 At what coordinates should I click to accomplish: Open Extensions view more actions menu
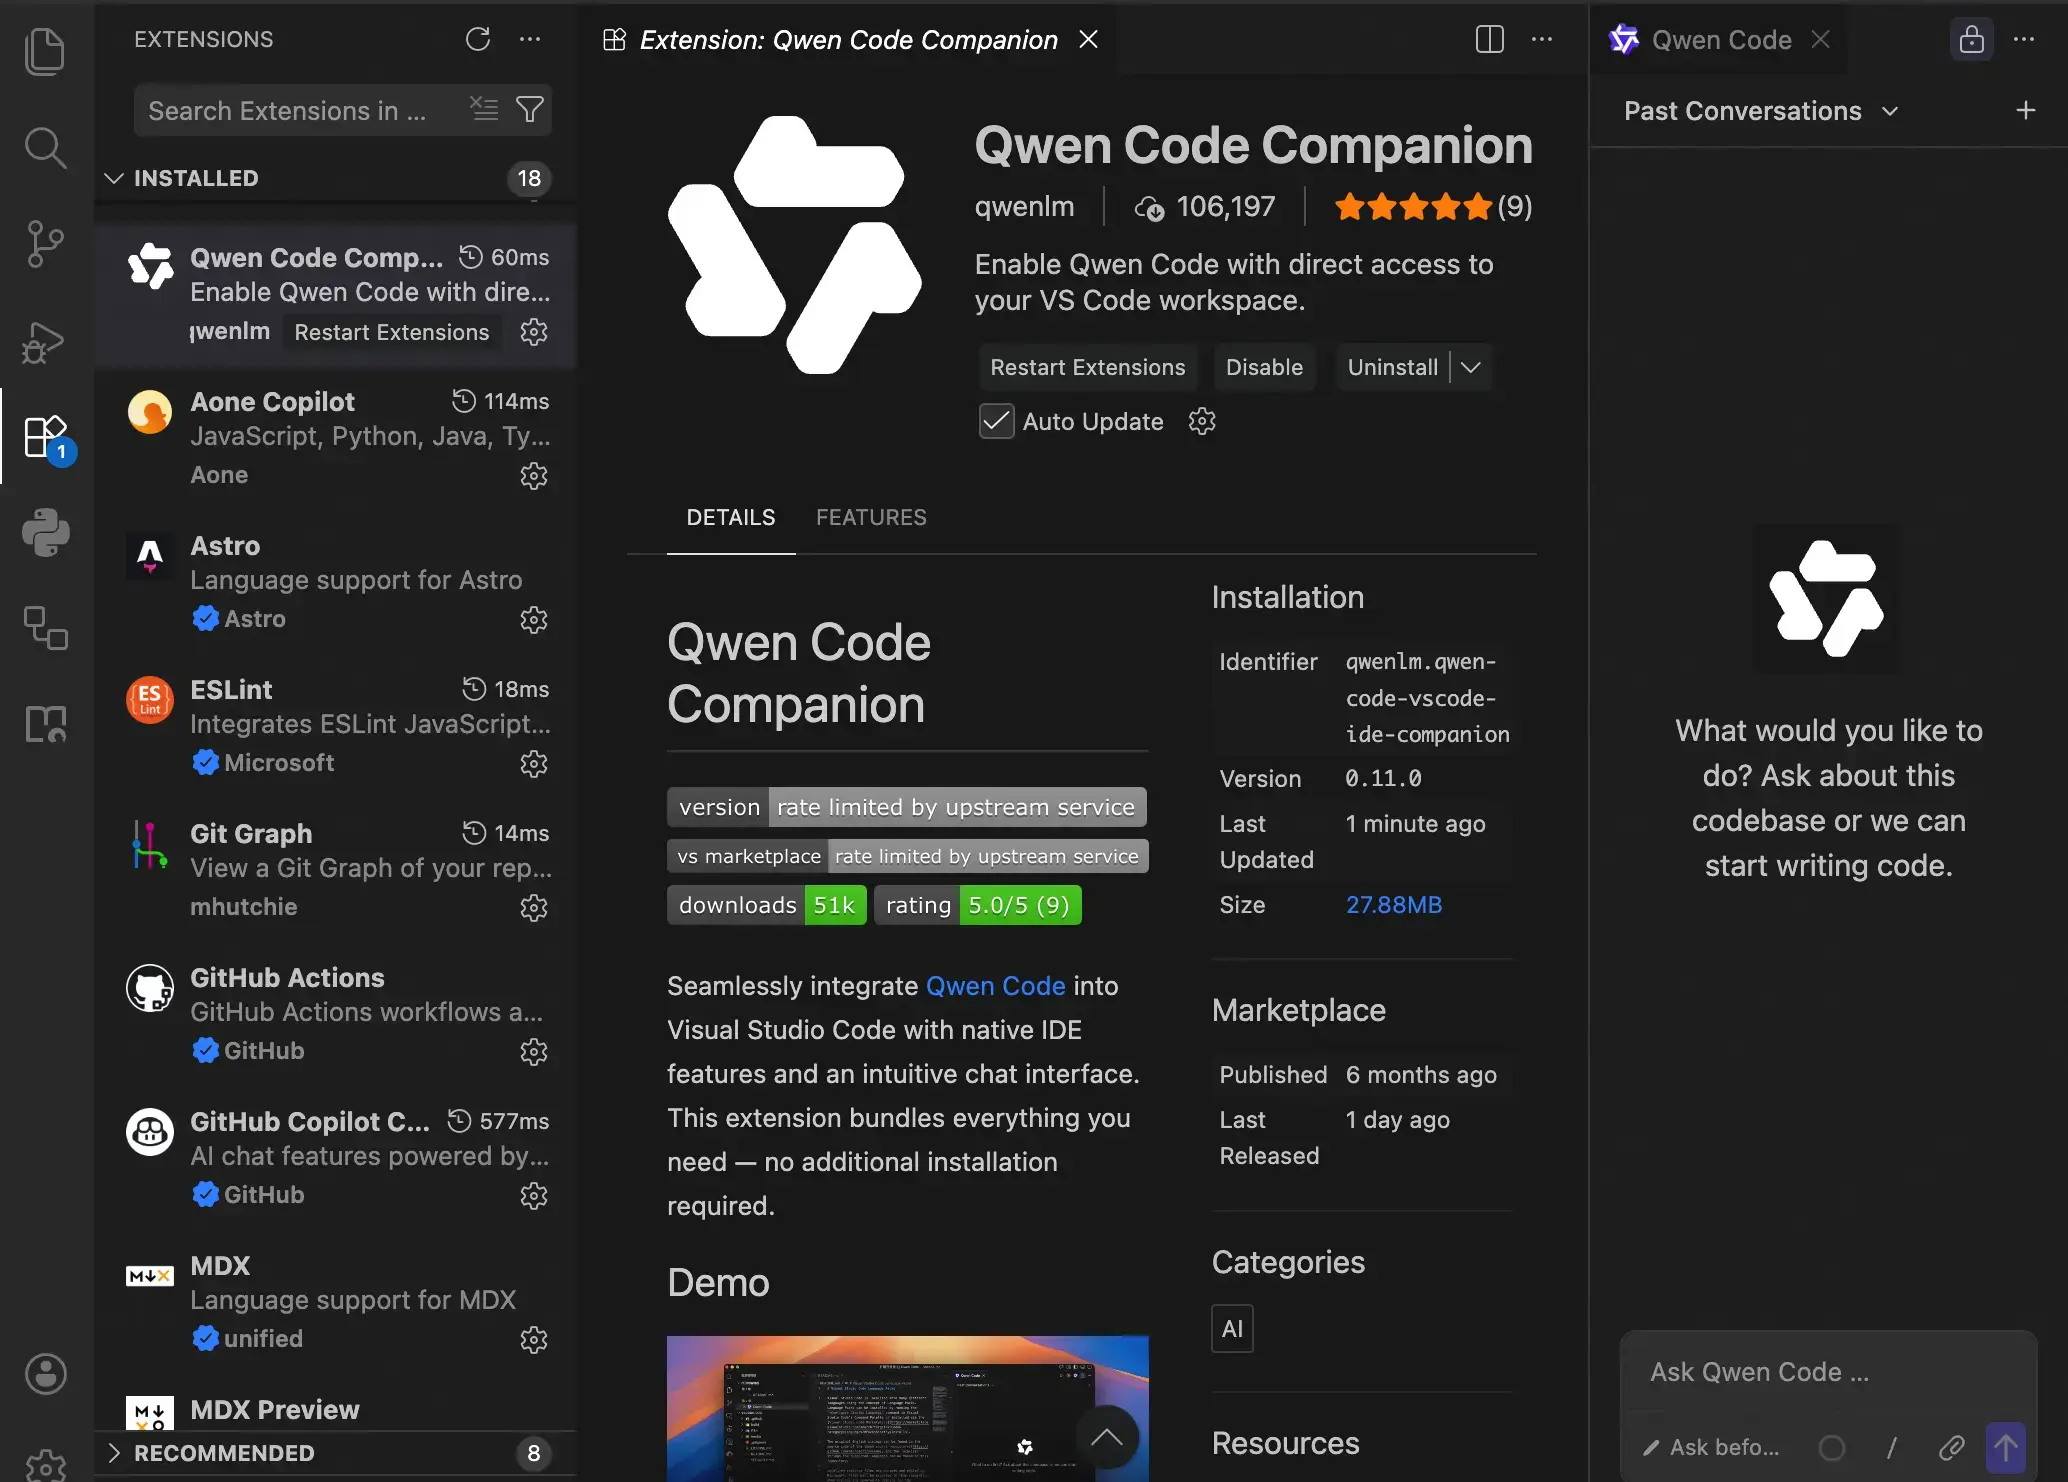point(530,39)
